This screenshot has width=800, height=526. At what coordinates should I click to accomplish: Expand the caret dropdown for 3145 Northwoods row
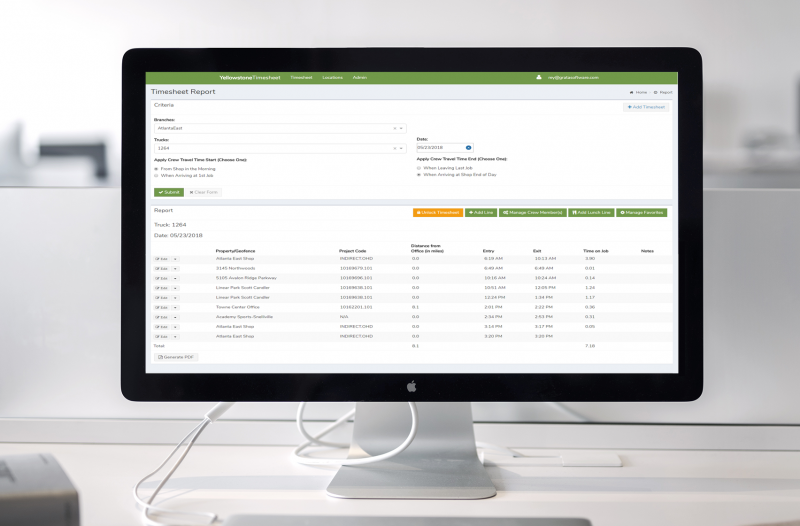[x=175, y=269]
